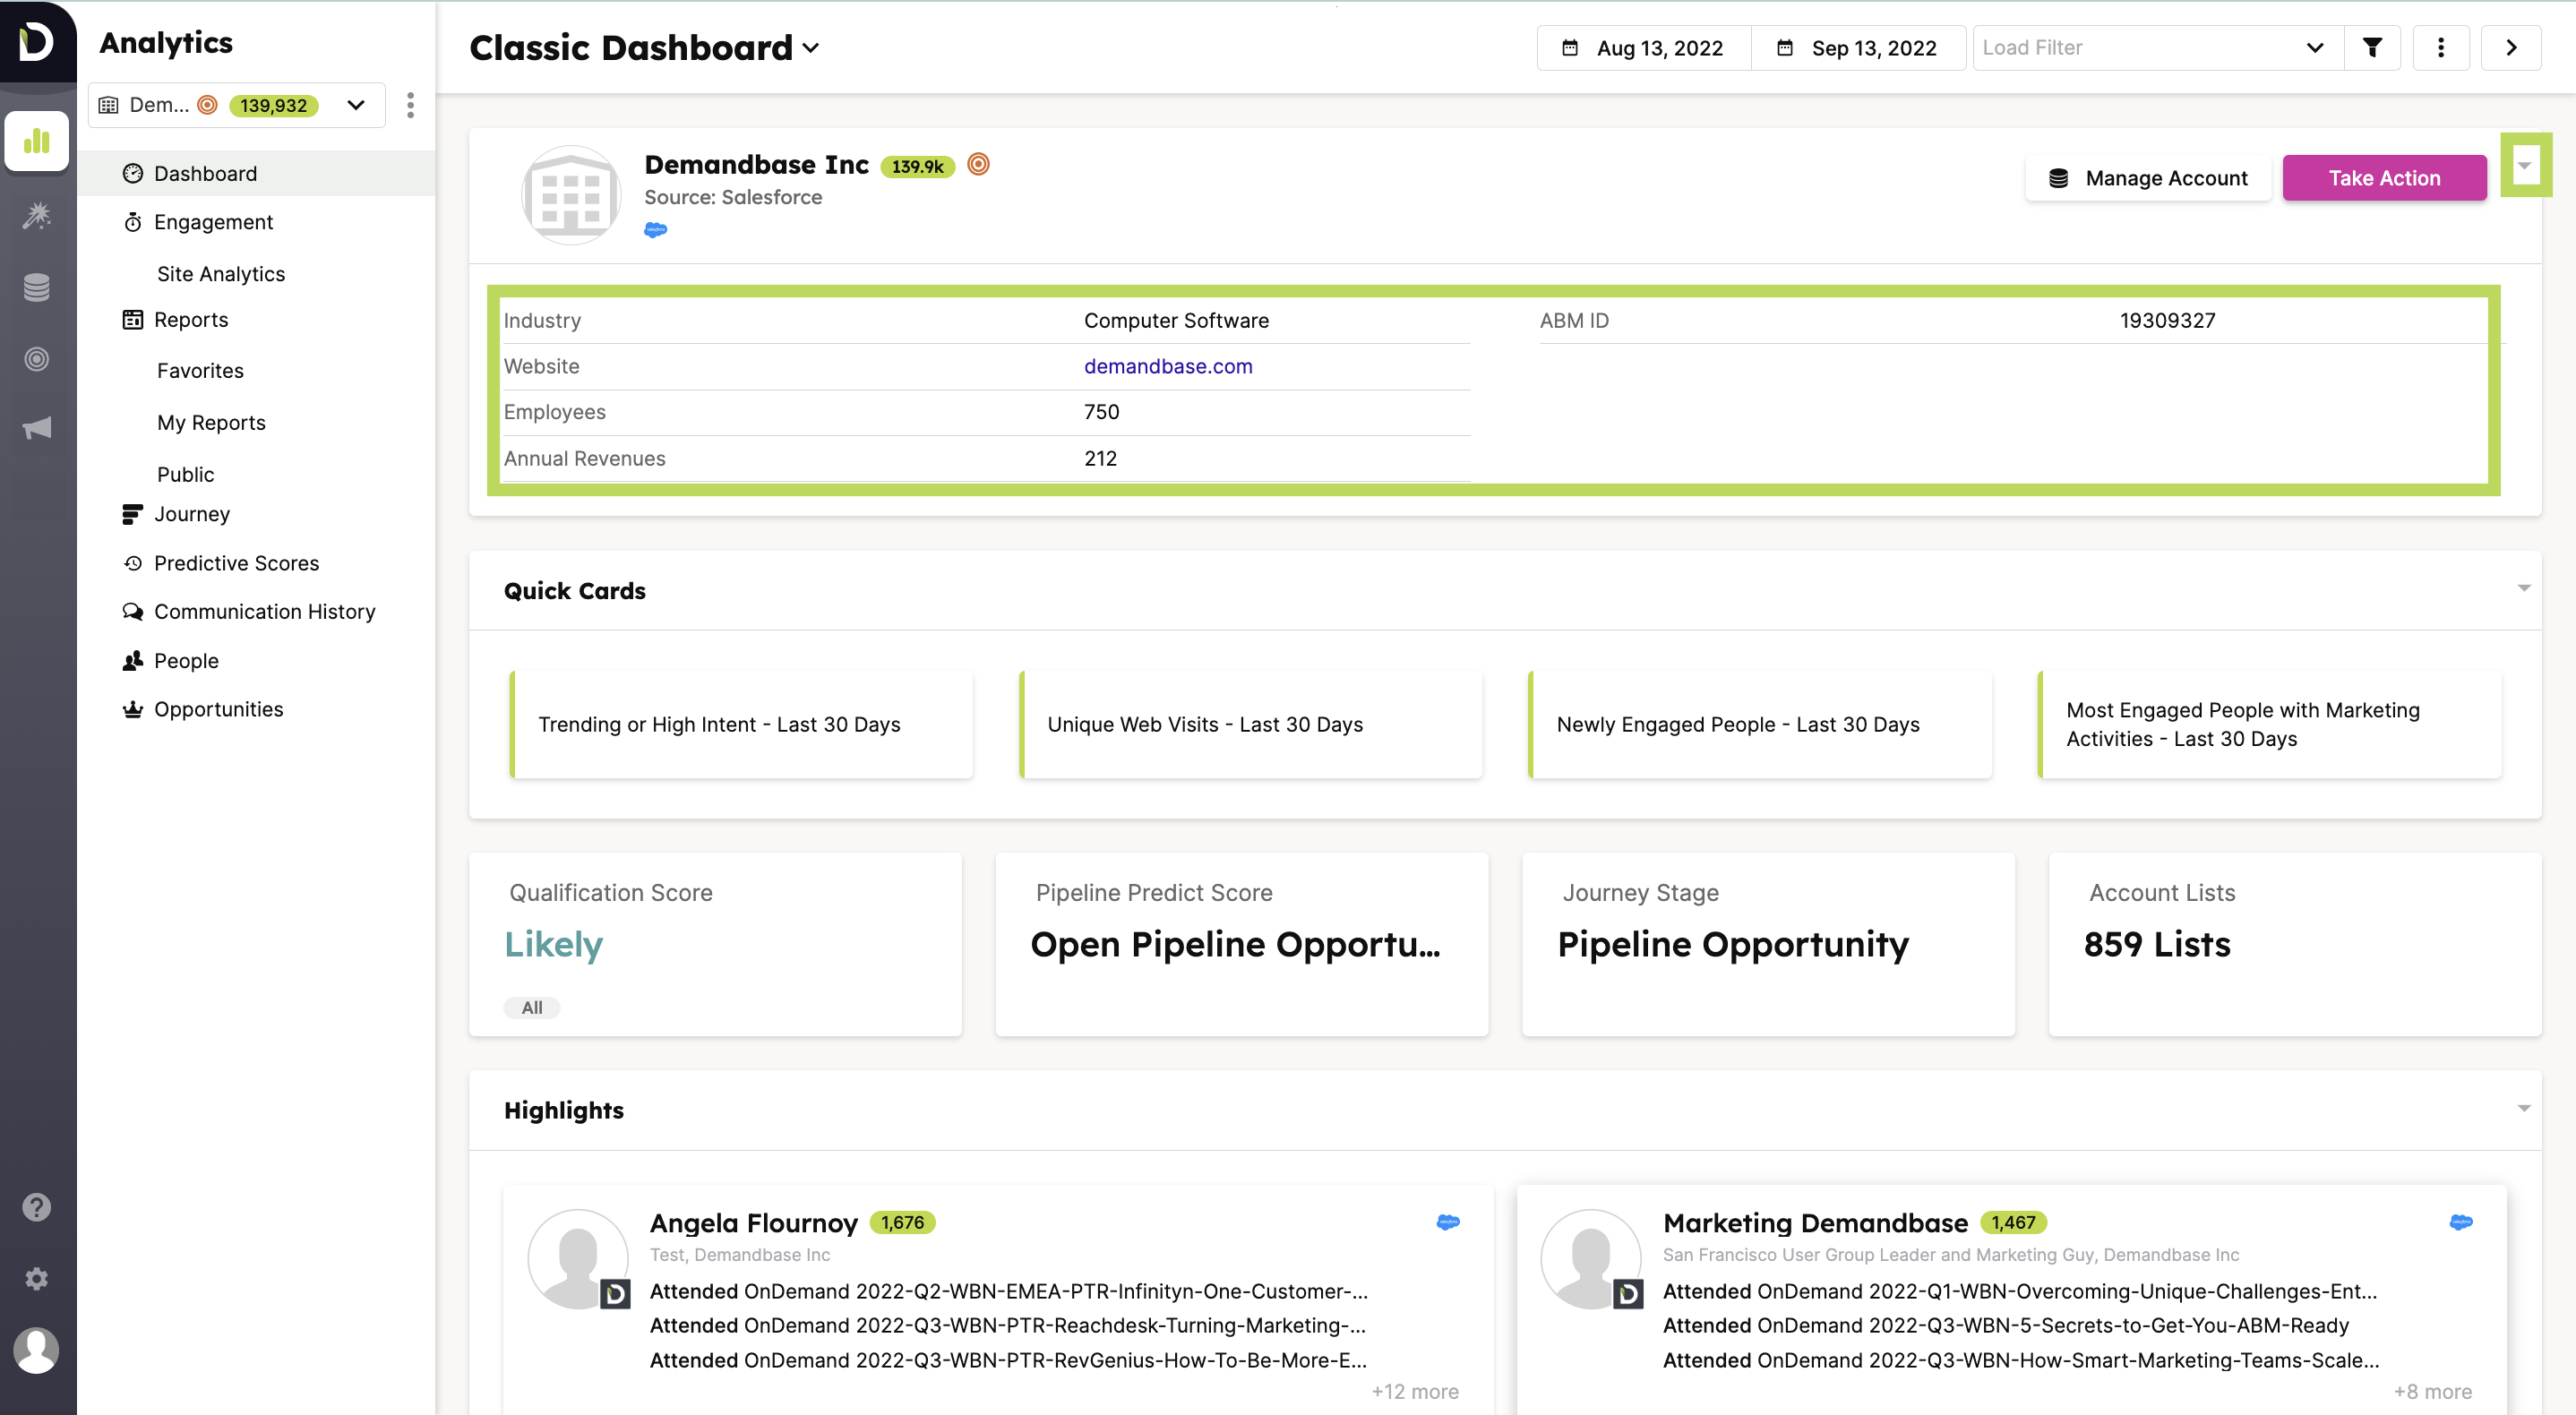This screenshot has width=2576, height=1415.
Task: Open the demandbase.com website link
Action: [x=1167, y=366]
